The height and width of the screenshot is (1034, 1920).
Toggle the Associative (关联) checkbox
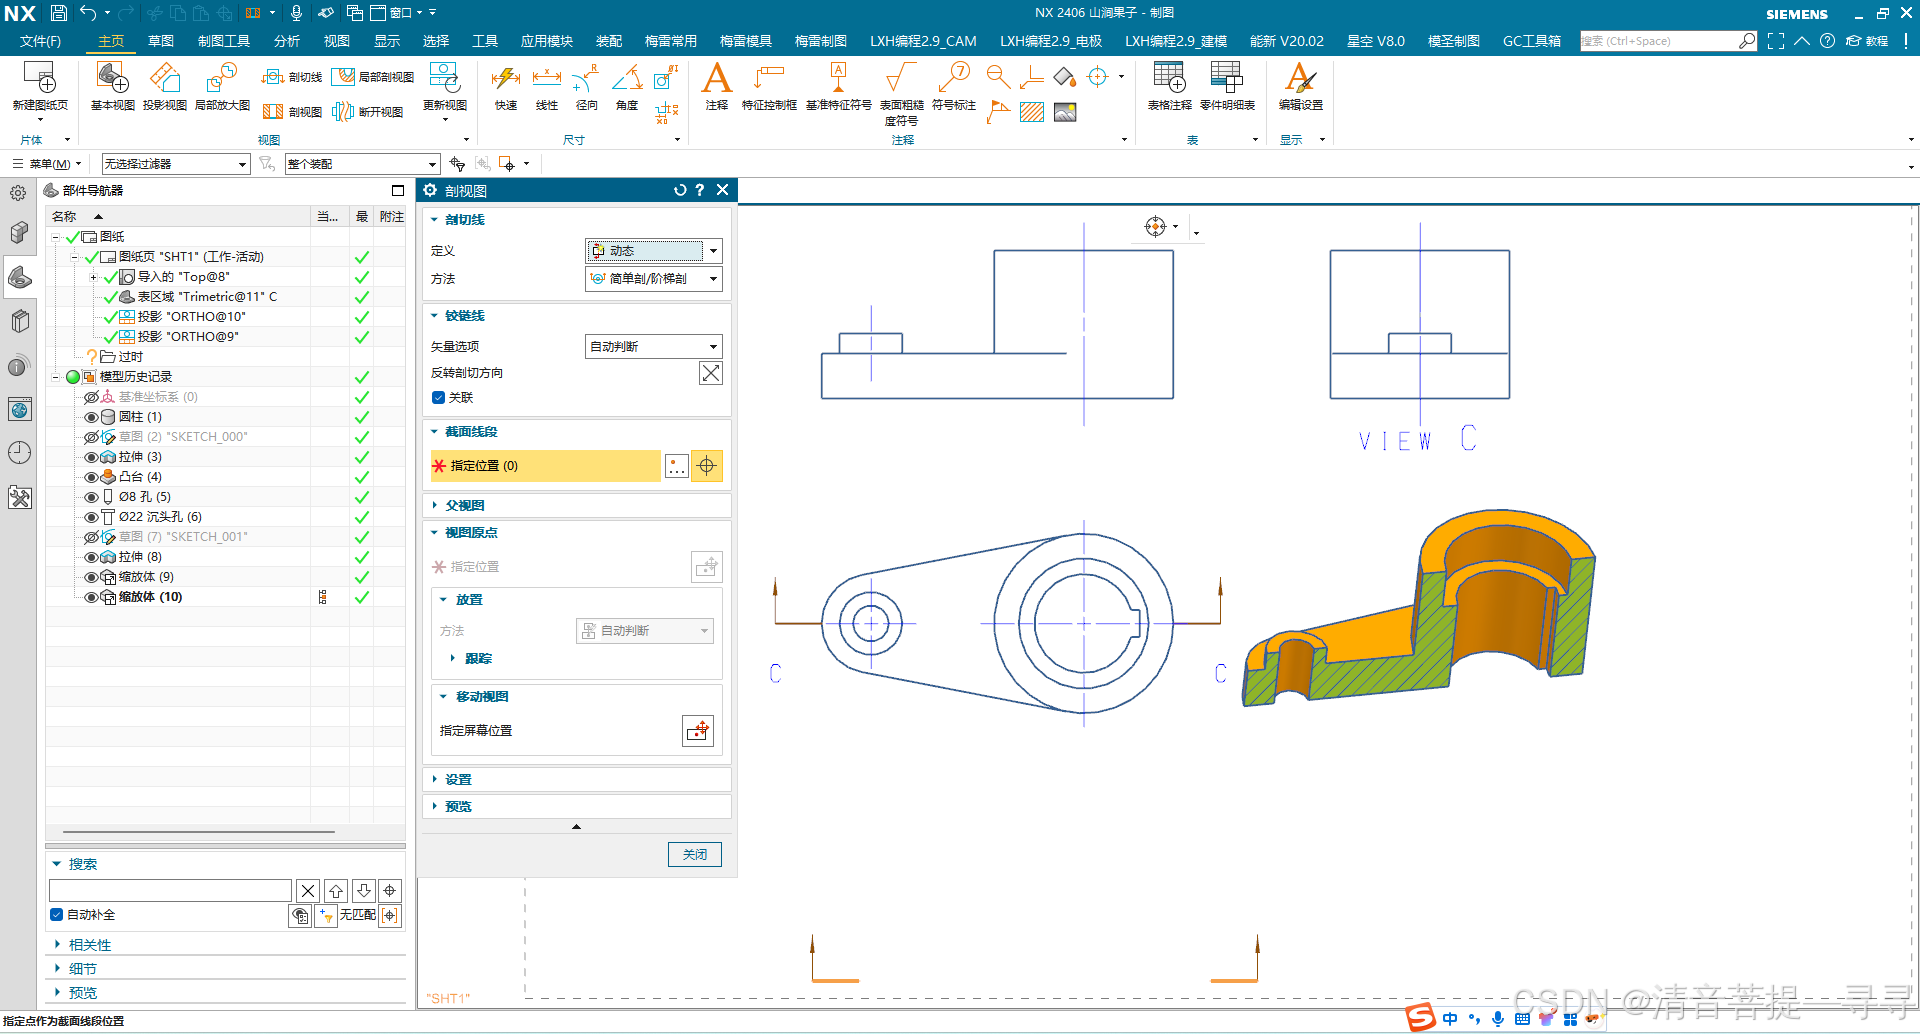point(438,397)
